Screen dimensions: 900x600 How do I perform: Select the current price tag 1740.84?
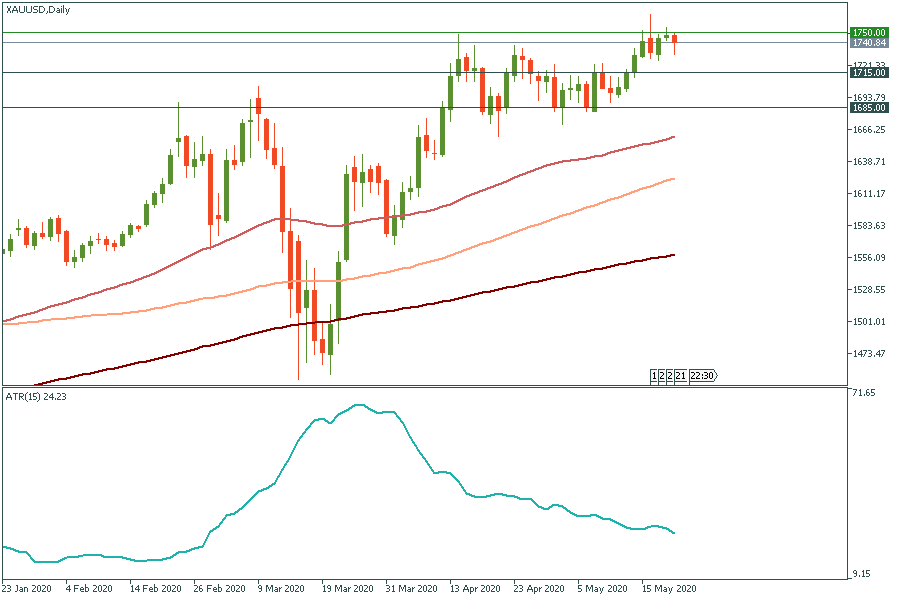pyautogui.click(x=868, y=43)
